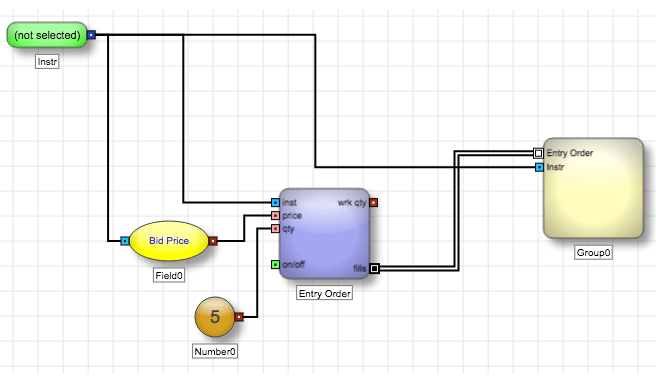This screenshot has height=382, width=656.
Task: Click the Group0 label
Action: 593,252
